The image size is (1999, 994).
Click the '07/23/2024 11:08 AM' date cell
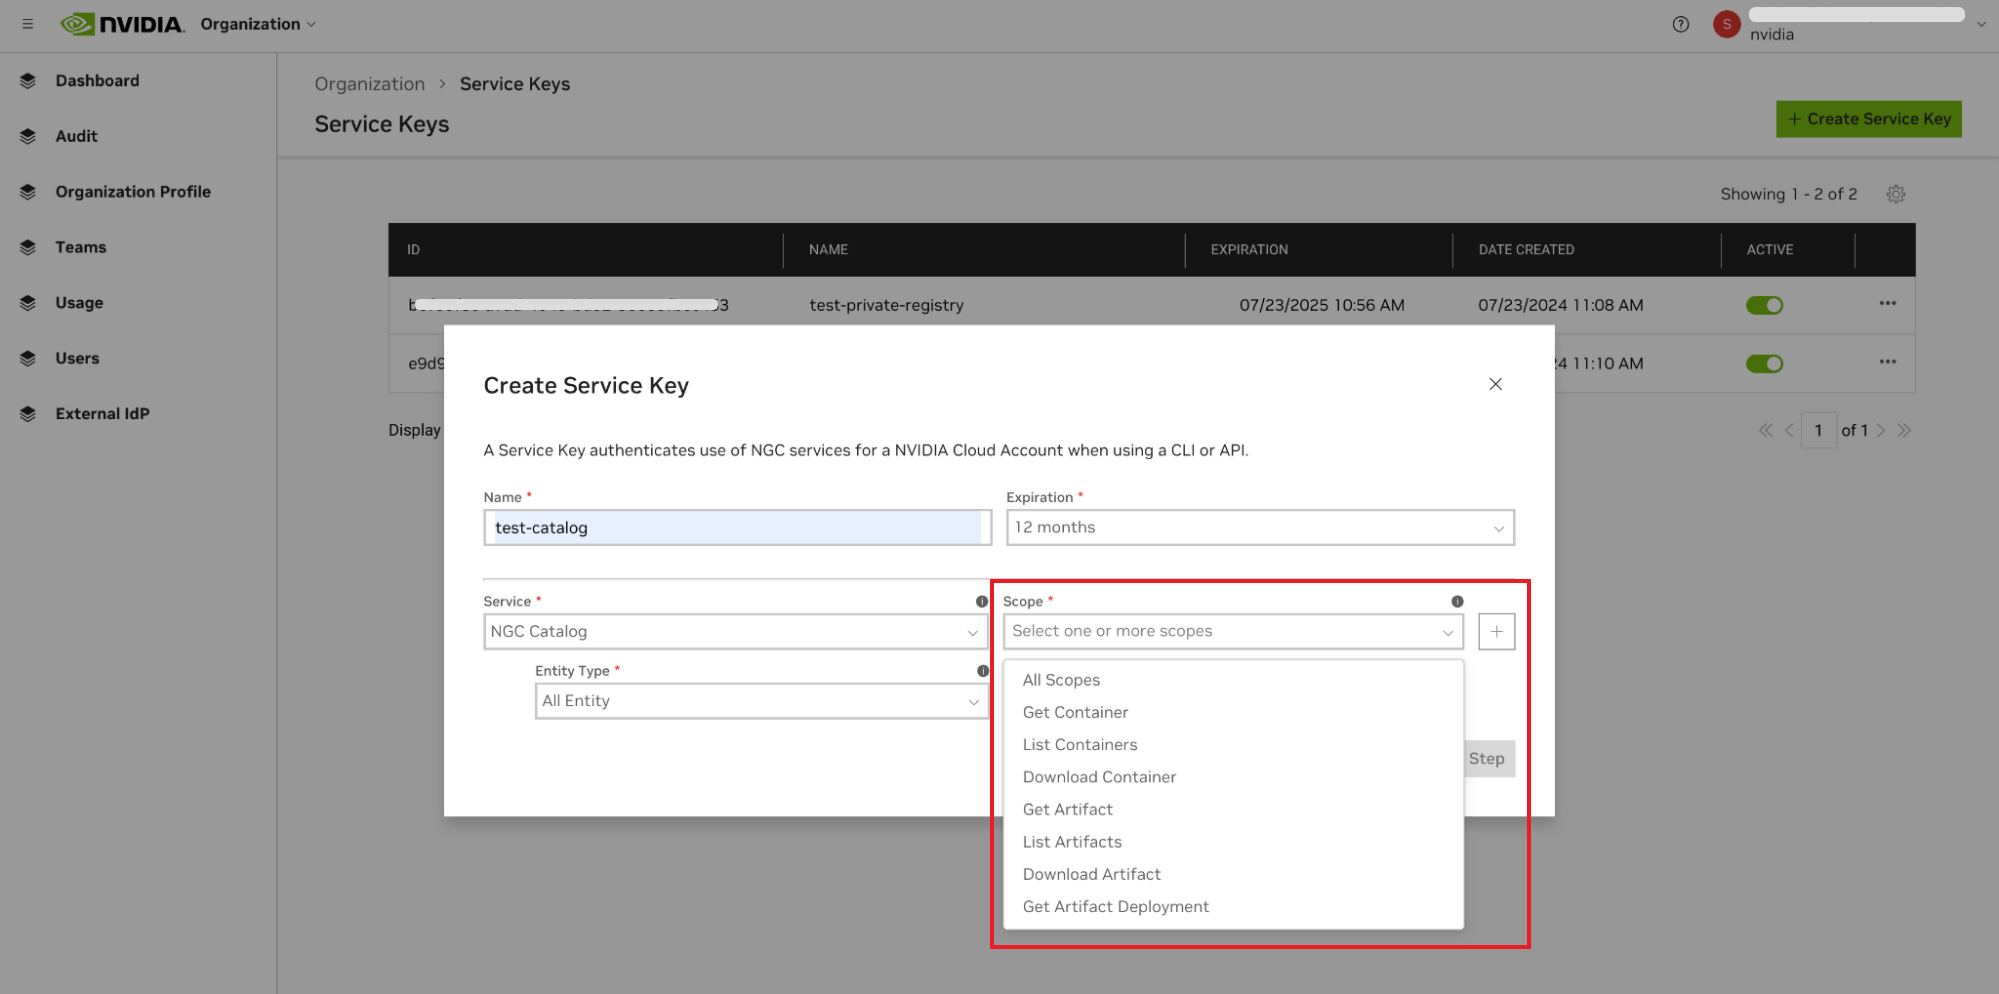click(1560, 305)
